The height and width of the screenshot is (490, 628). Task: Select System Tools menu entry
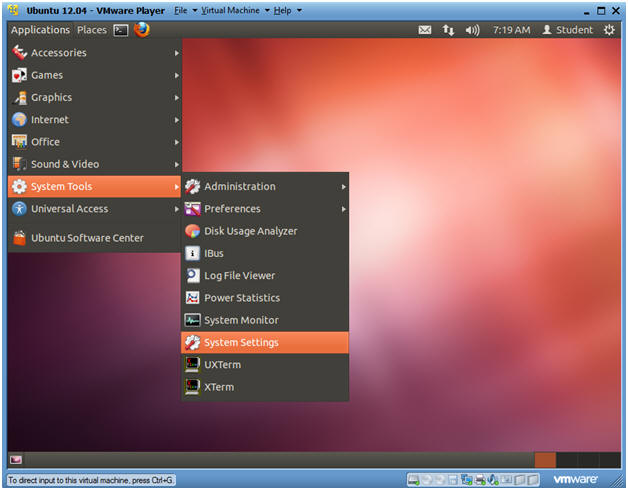[x=95, y=187]
